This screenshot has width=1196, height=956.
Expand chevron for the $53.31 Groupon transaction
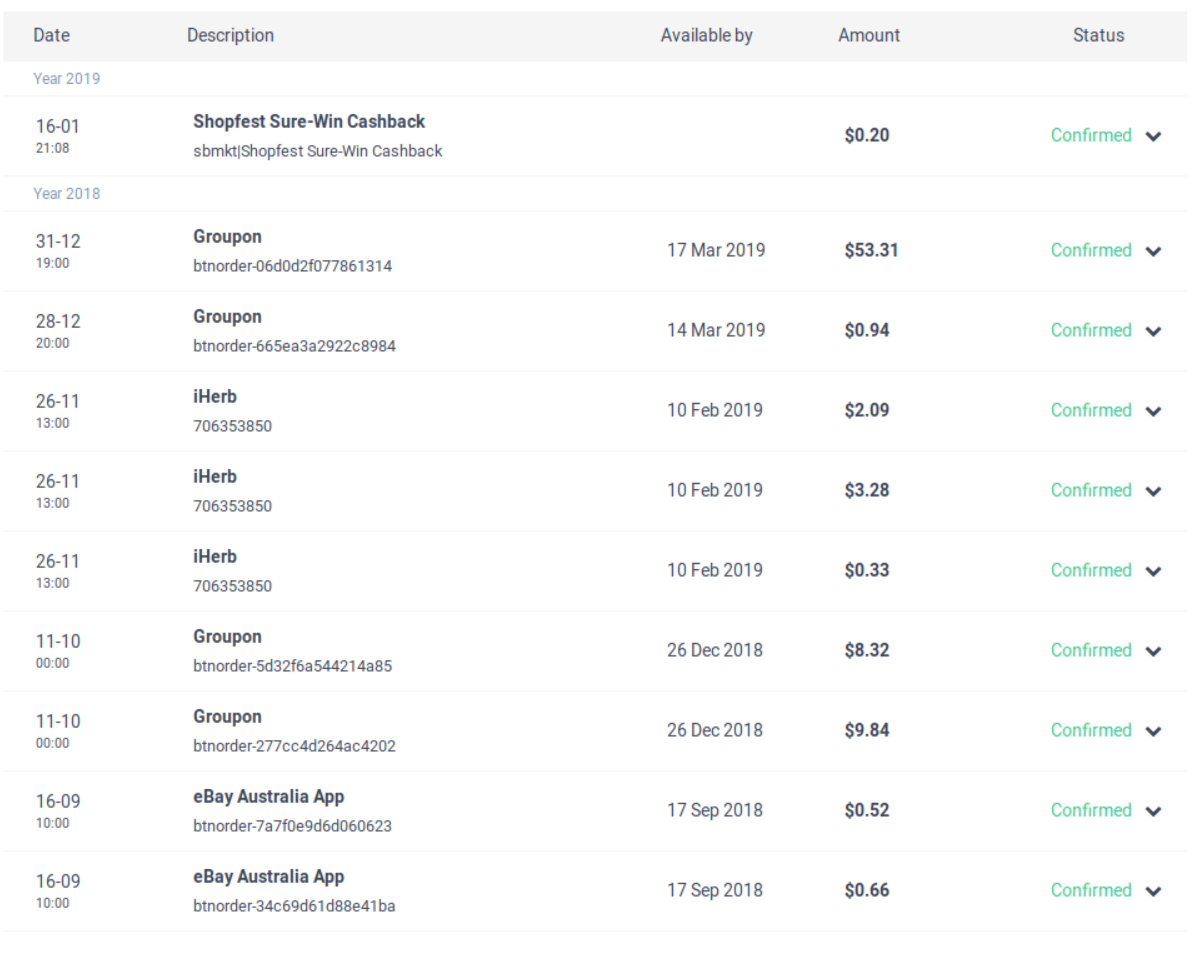(1153, 252)
